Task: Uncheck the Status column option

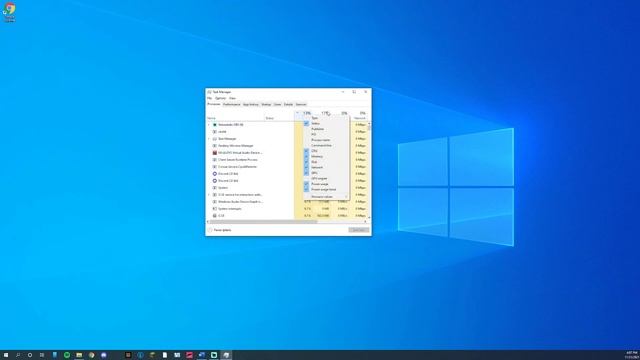Action: coord(327,123)
